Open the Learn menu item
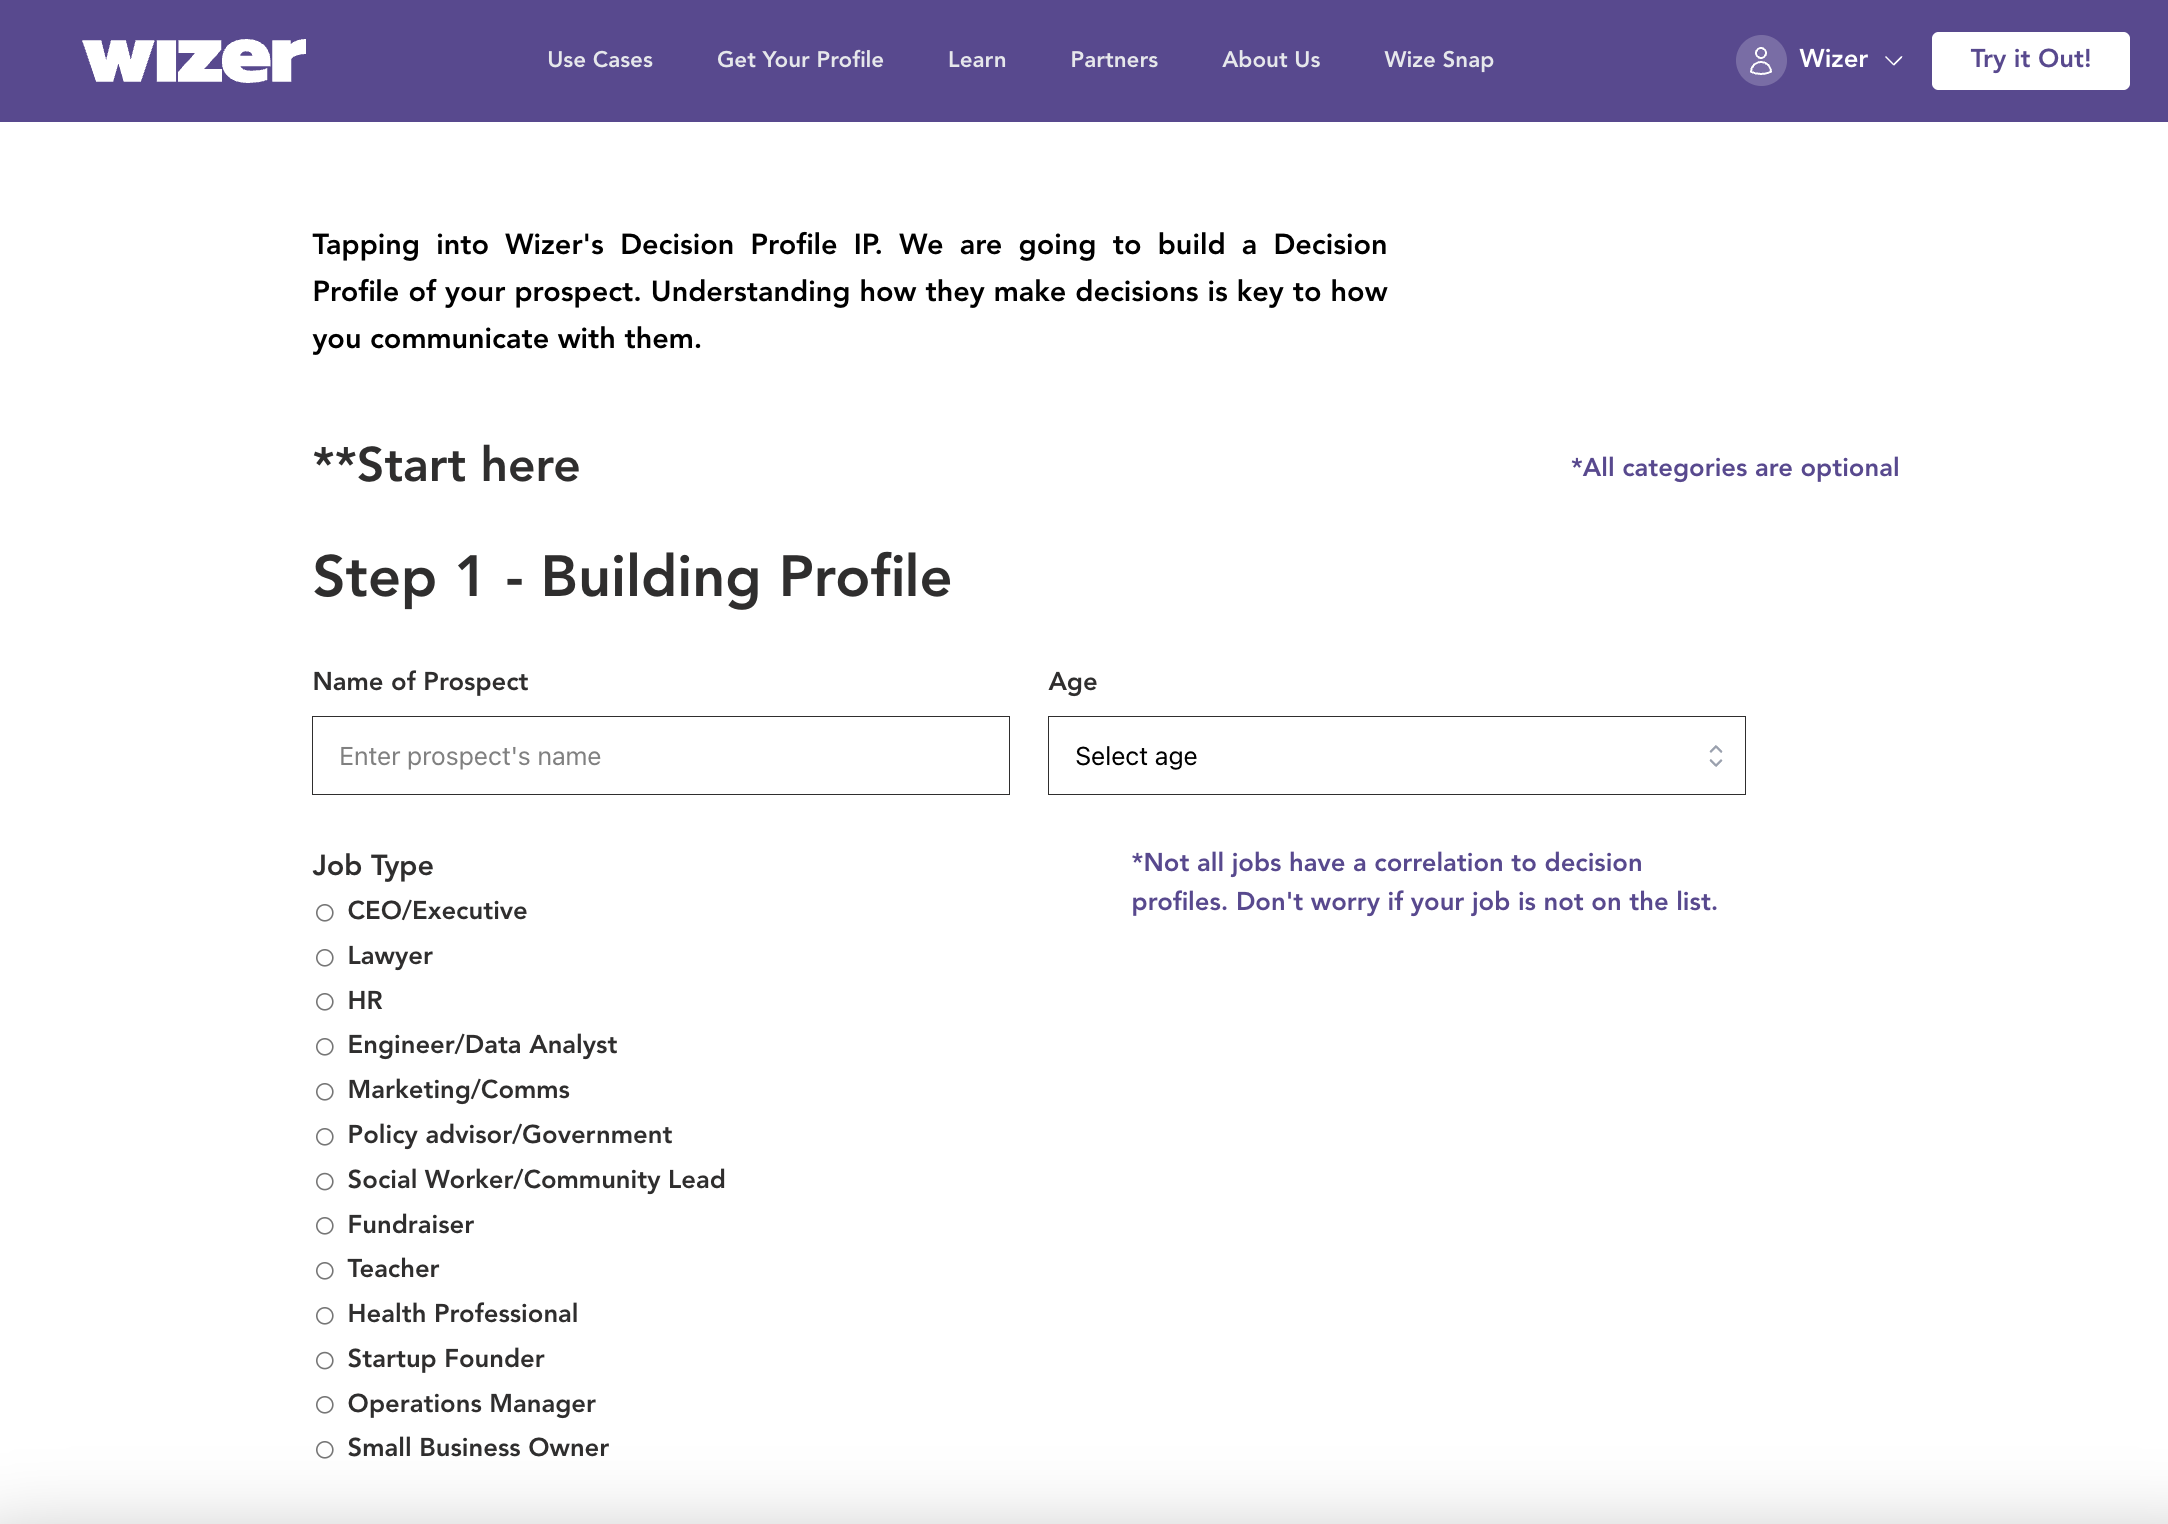 tap(977, 60)
